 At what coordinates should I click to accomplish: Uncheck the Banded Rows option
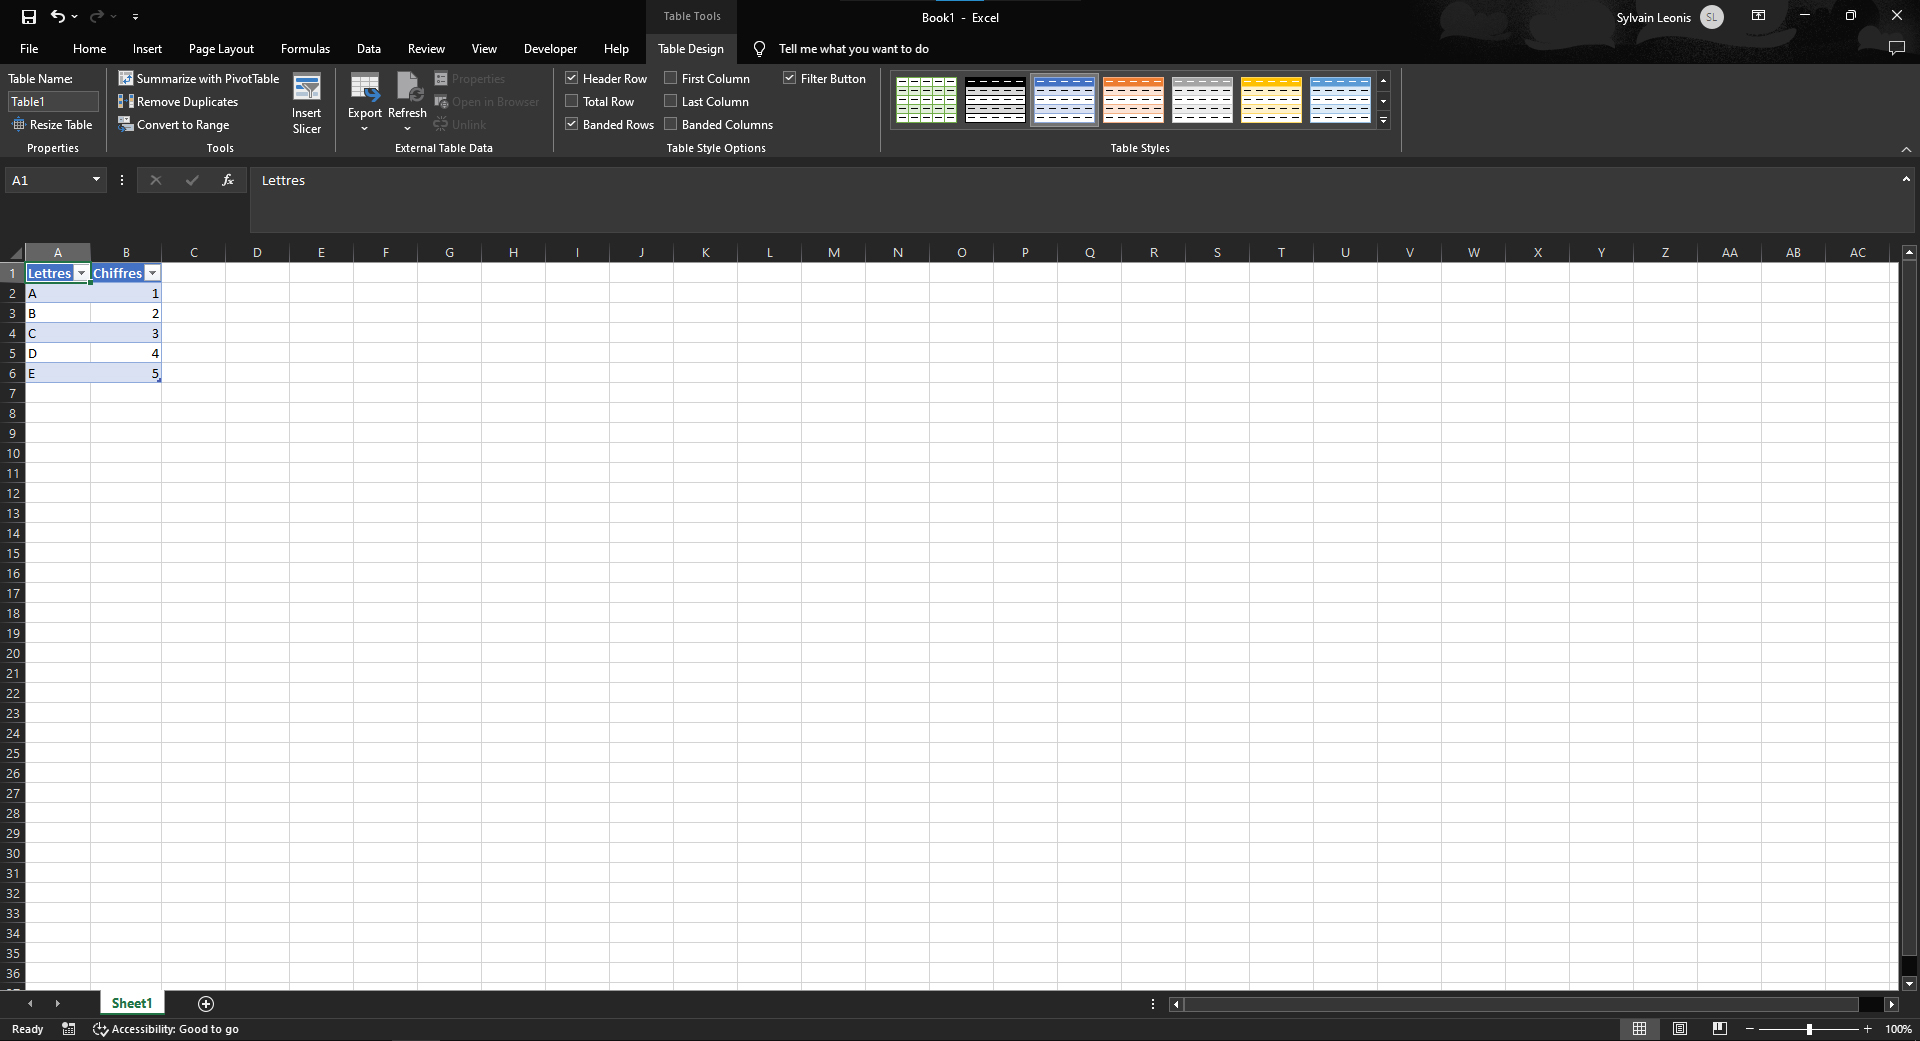tap(572, 124)
